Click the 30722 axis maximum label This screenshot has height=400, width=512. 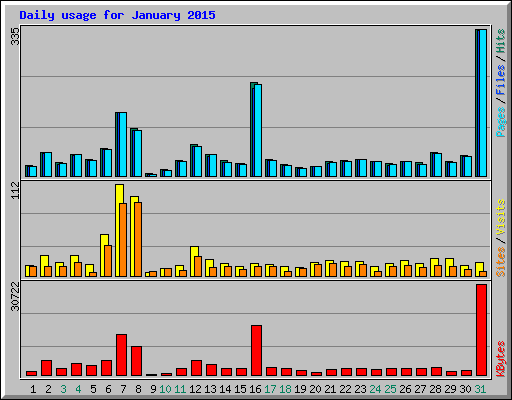[16, 296]
